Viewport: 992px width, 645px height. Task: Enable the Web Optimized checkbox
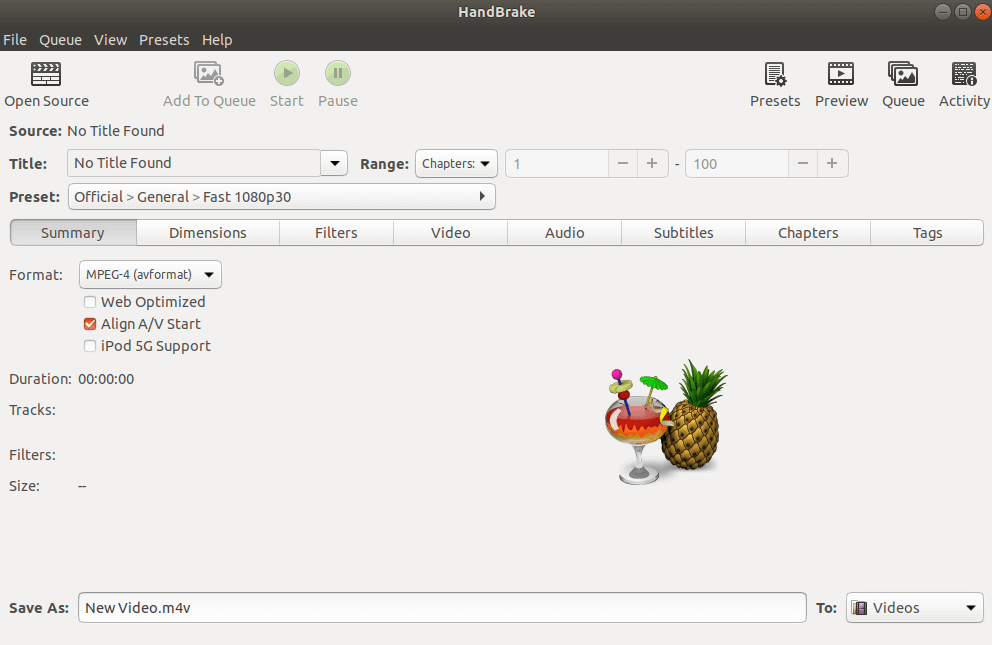click(x=90, y=302)
